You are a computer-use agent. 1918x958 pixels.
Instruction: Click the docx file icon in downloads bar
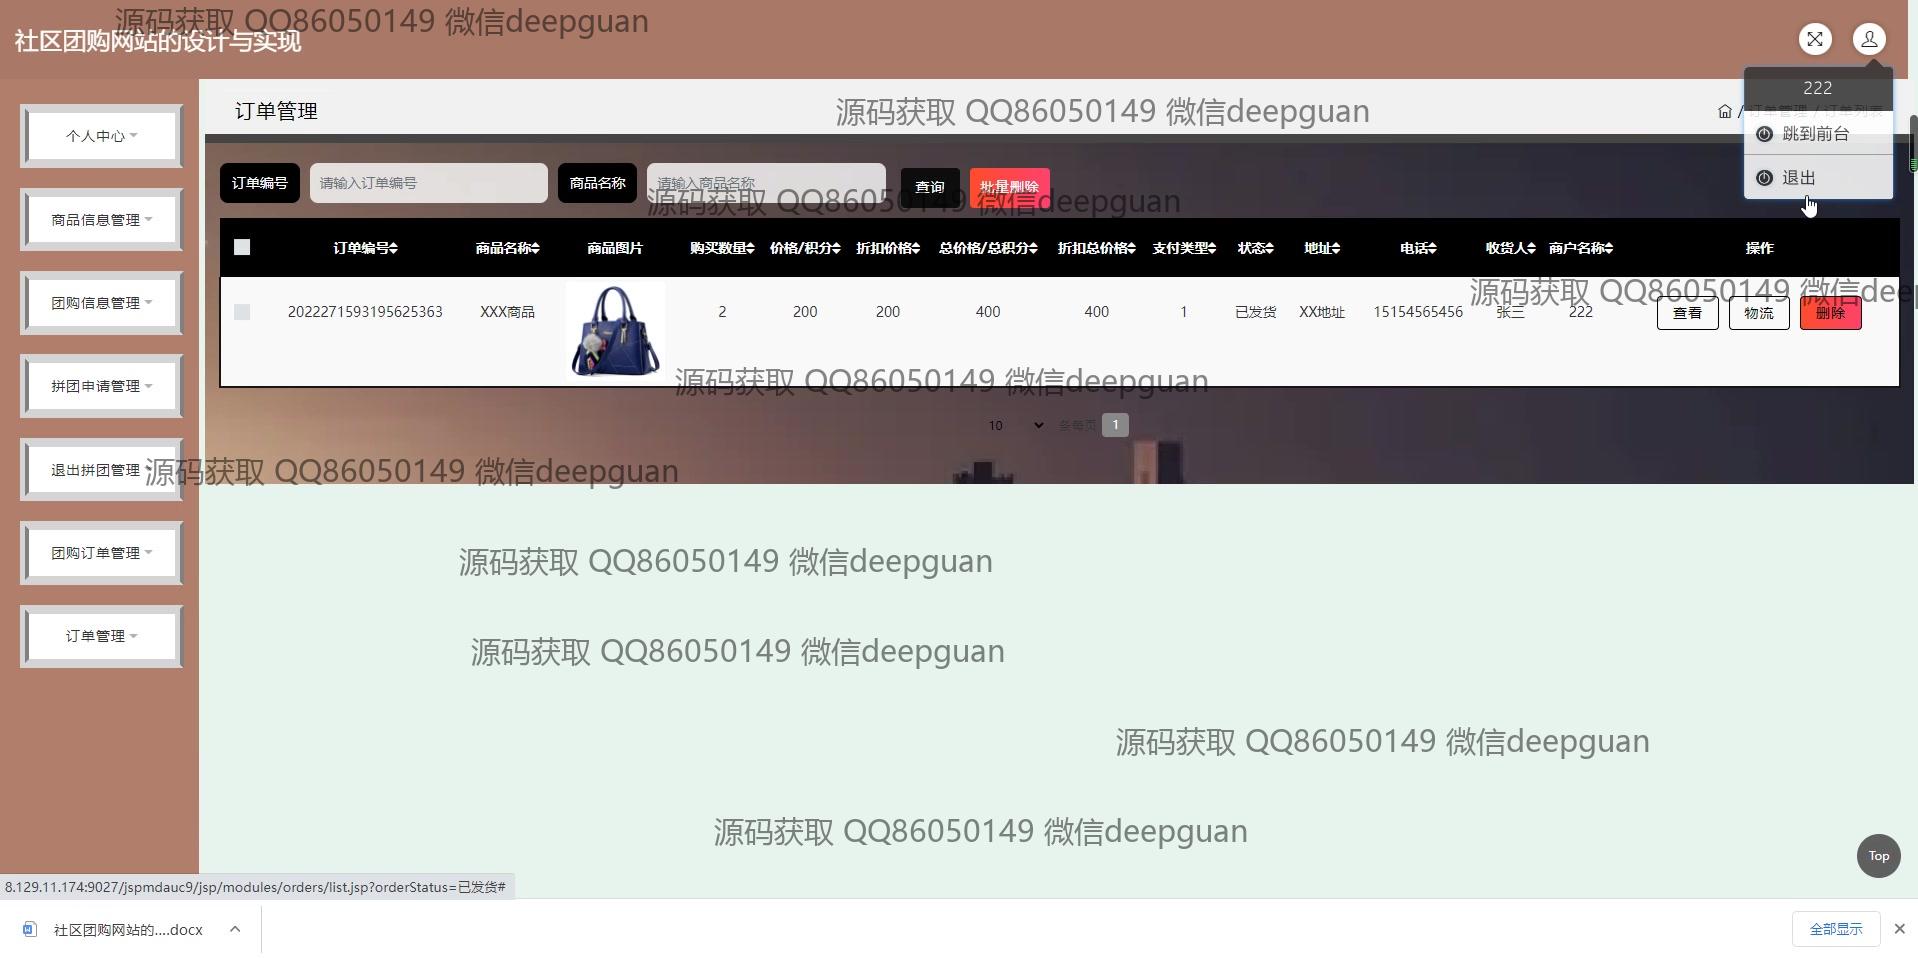(30, 929)
